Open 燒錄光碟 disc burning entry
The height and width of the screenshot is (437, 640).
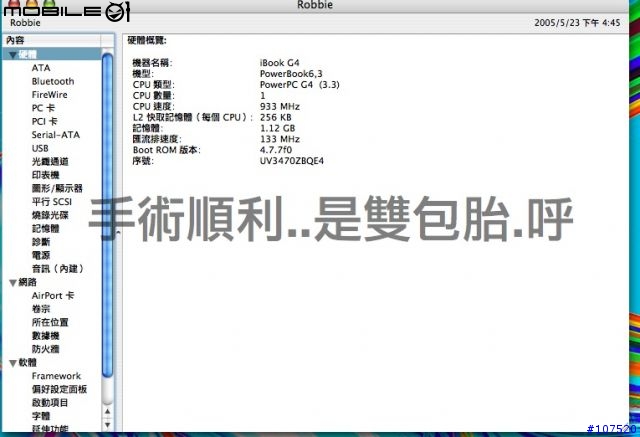point(50,215)
